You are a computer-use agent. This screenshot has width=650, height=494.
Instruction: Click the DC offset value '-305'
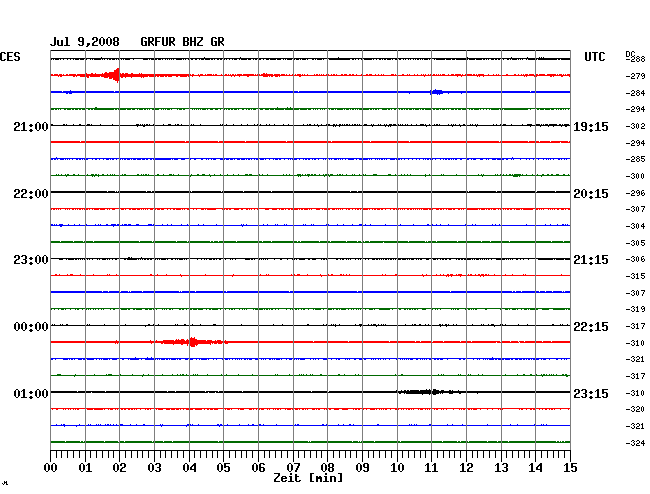[636, 243]
